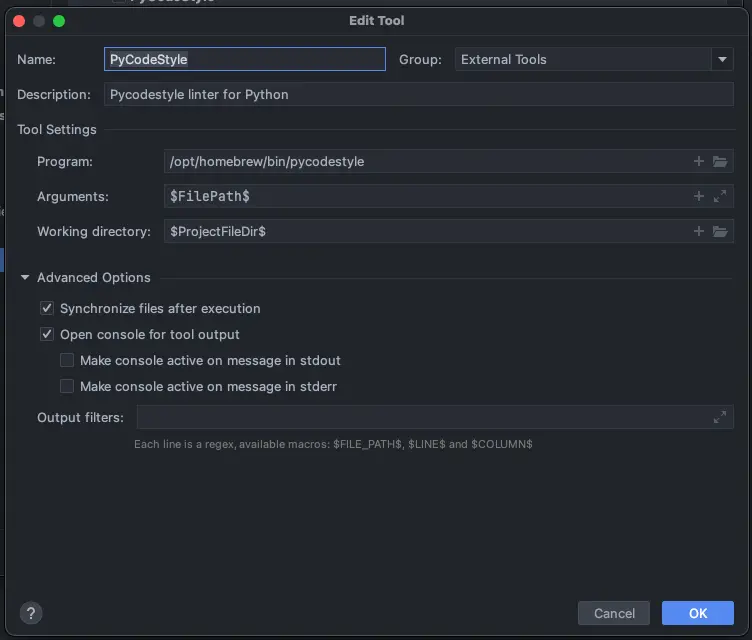This screenshot has height=640, width=752.
Task: Browse for Working directory folder icon
Action: [x=719, y=231]
